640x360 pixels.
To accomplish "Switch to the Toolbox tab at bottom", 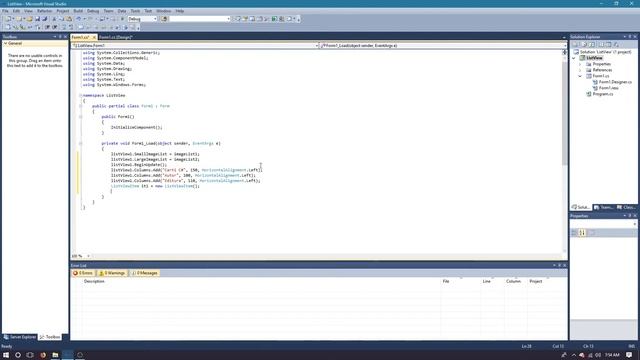I will (50, 337).
